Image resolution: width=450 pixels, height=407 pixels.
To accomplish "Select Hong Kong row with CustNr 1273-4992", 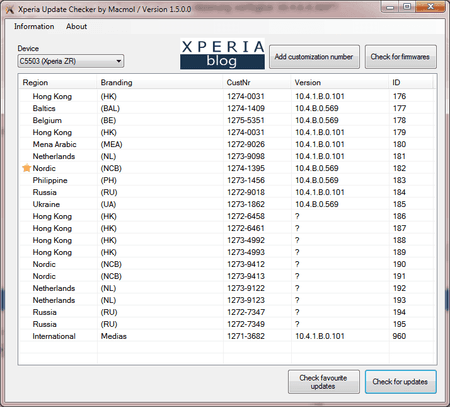I will [x=227, y=240].
